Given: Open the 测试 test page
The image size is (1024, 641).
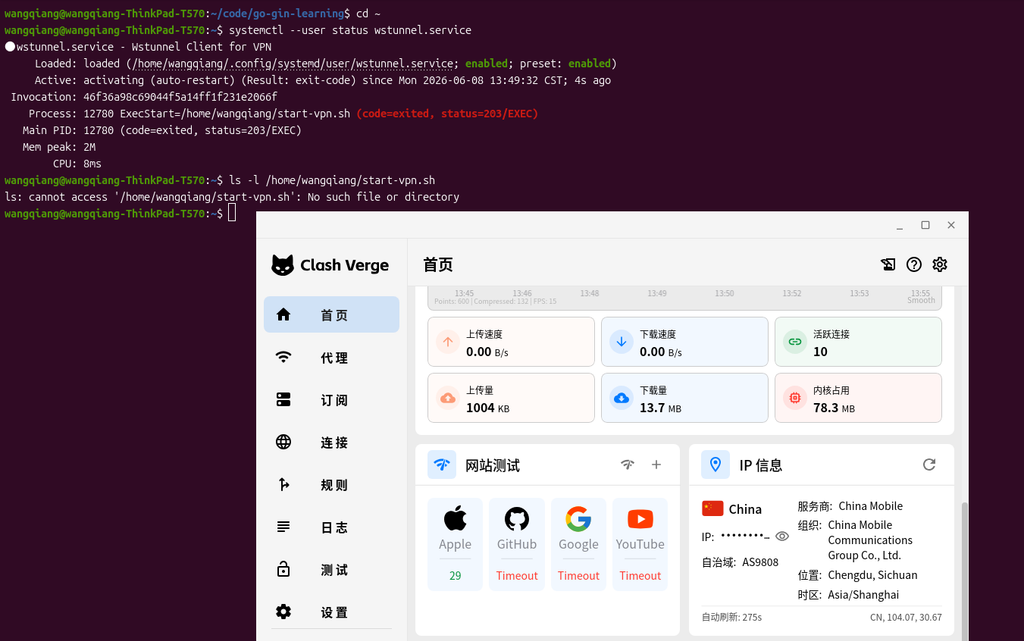Looking at the screenshot, I should [331, 569].
